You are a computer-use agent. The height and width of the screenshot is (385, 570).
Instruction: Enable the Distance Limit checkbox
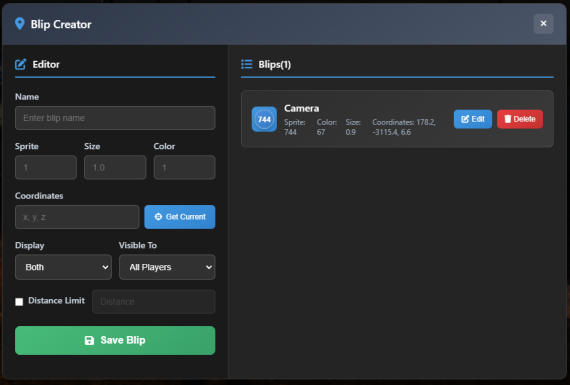(19, 302)
